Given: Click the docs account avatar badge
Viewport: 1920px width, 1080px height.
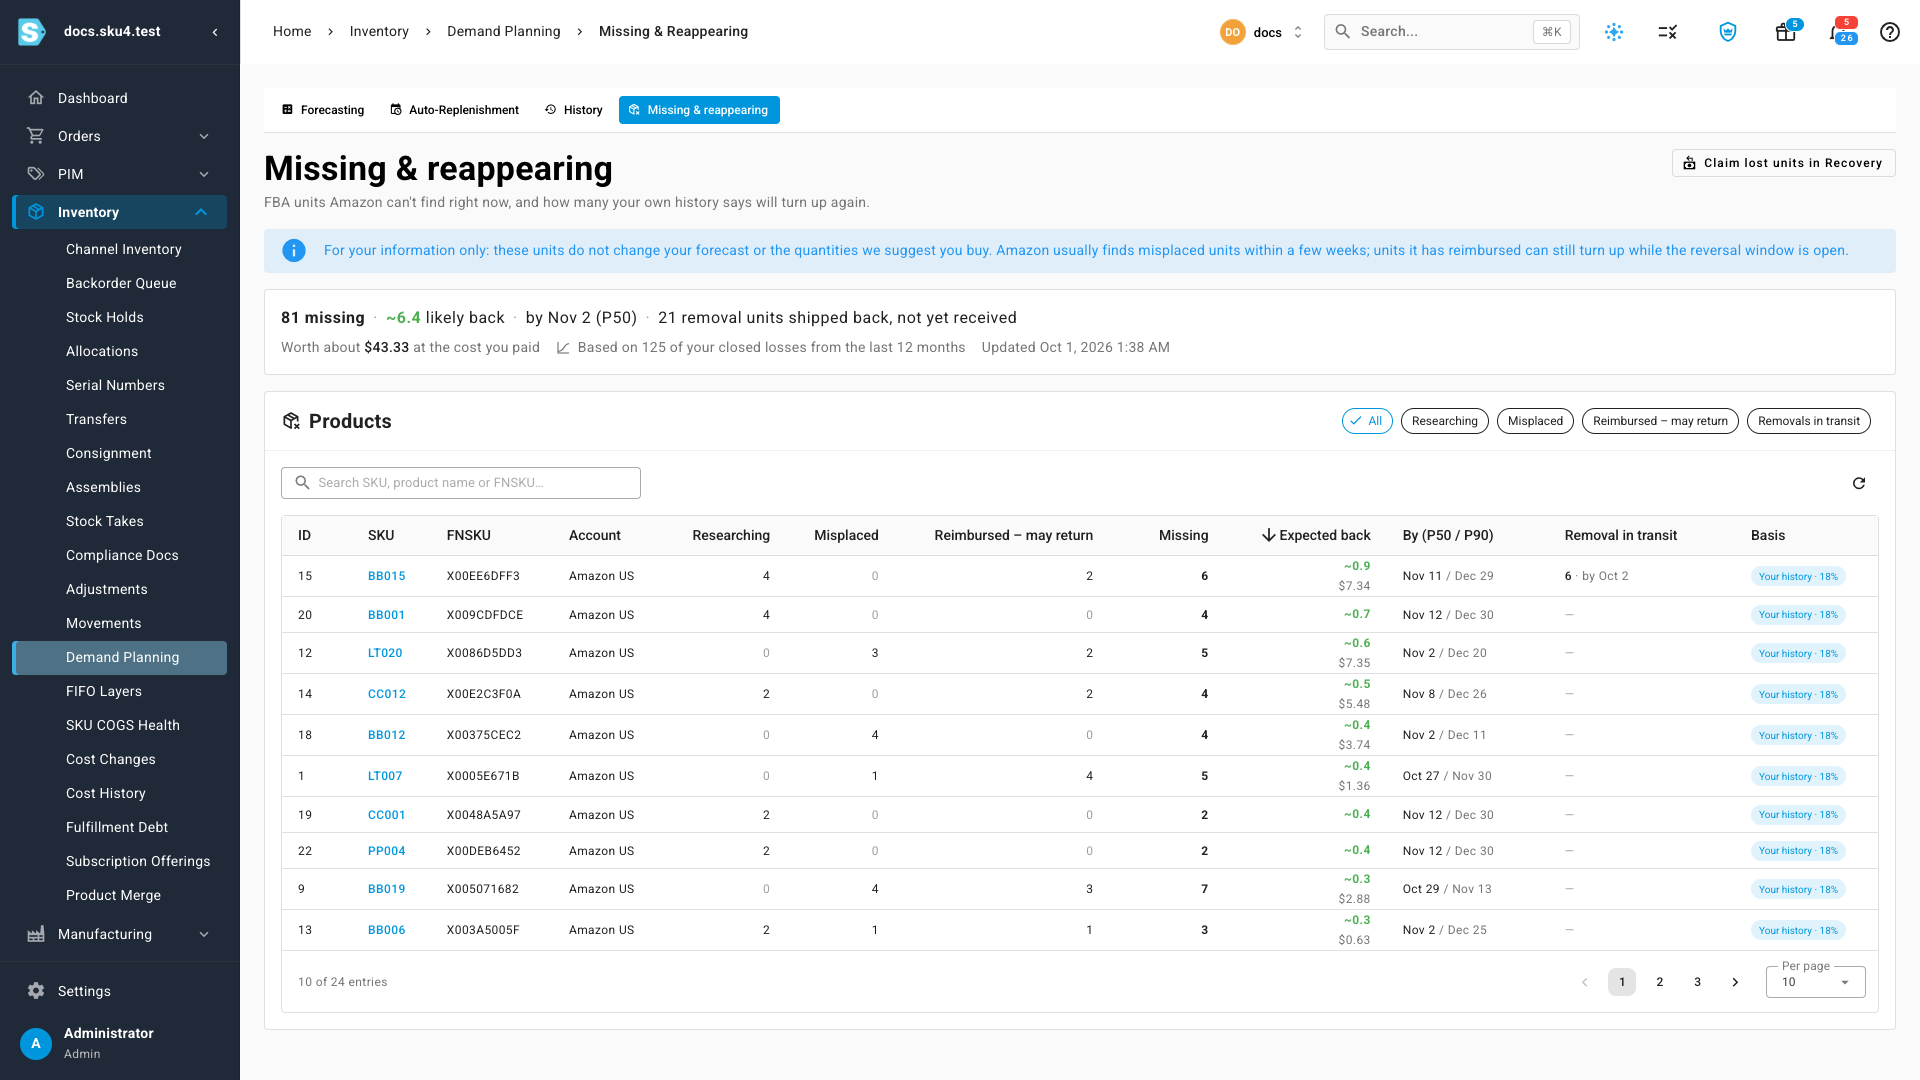Looking at the screenshot, I should pyautogui.click(x=1232, y=32).
